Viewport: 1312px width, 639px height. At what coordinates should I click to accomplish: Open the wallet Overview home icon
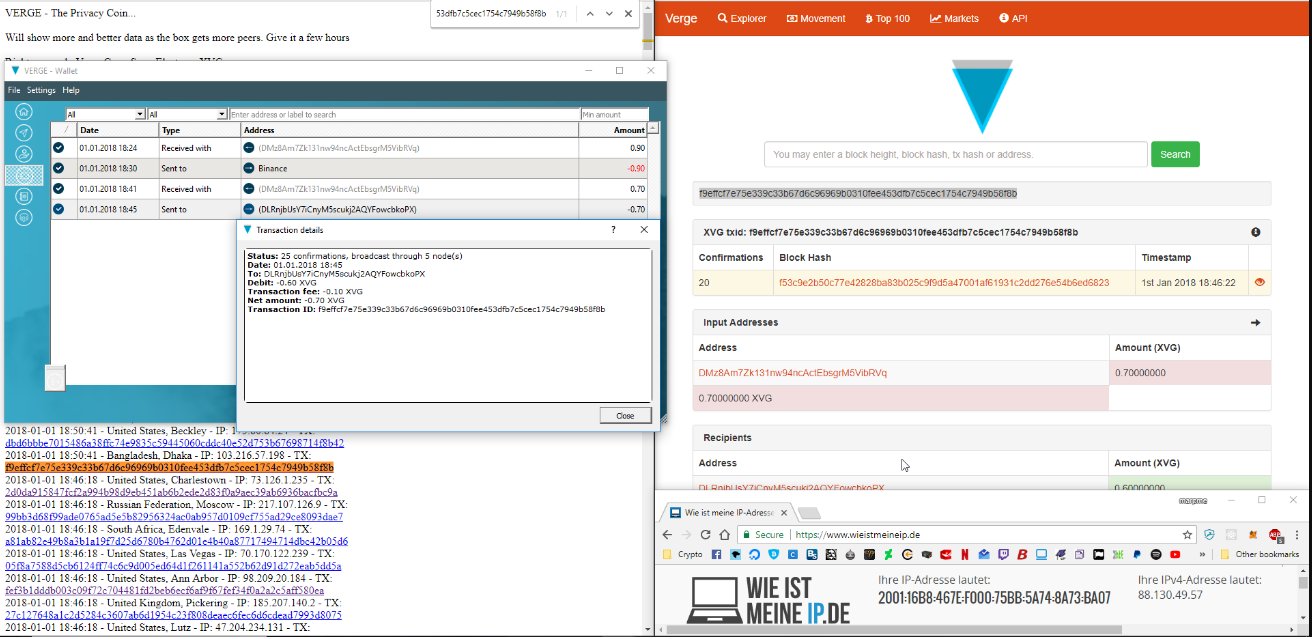click(24, 112)
